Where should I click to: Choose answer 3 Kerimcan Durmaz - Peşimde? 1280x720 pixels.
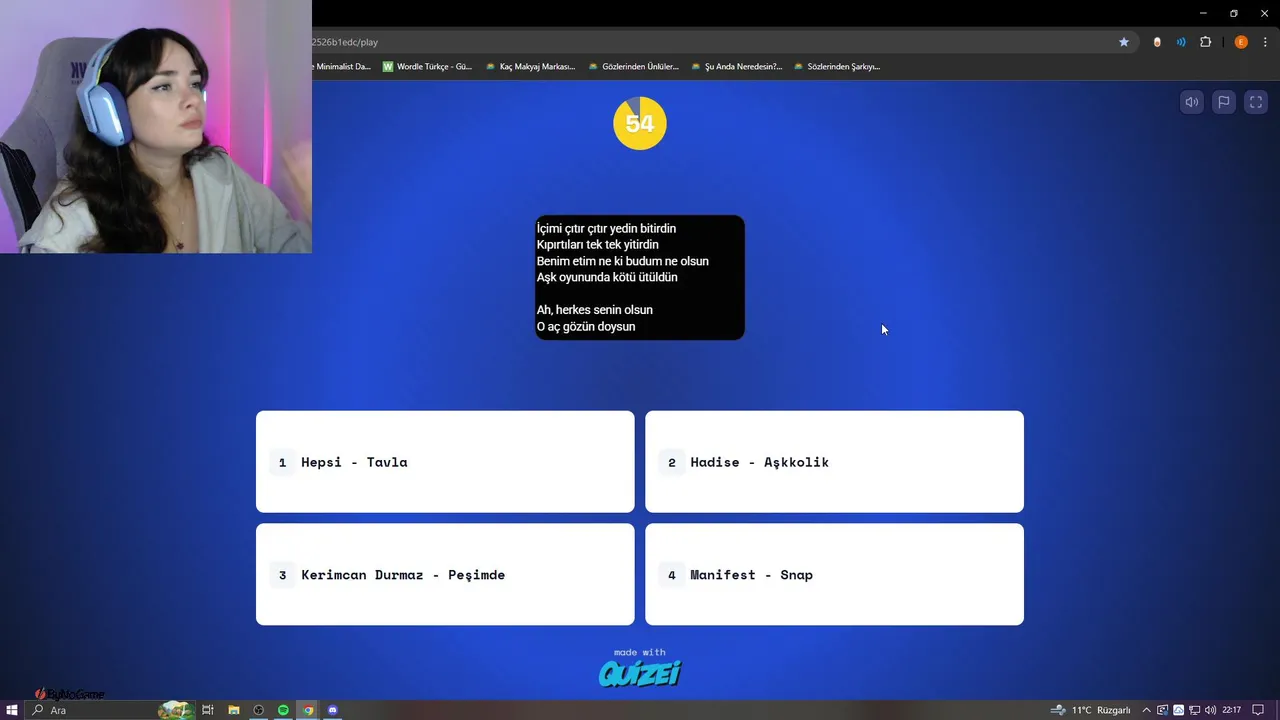tap(445, 574)
